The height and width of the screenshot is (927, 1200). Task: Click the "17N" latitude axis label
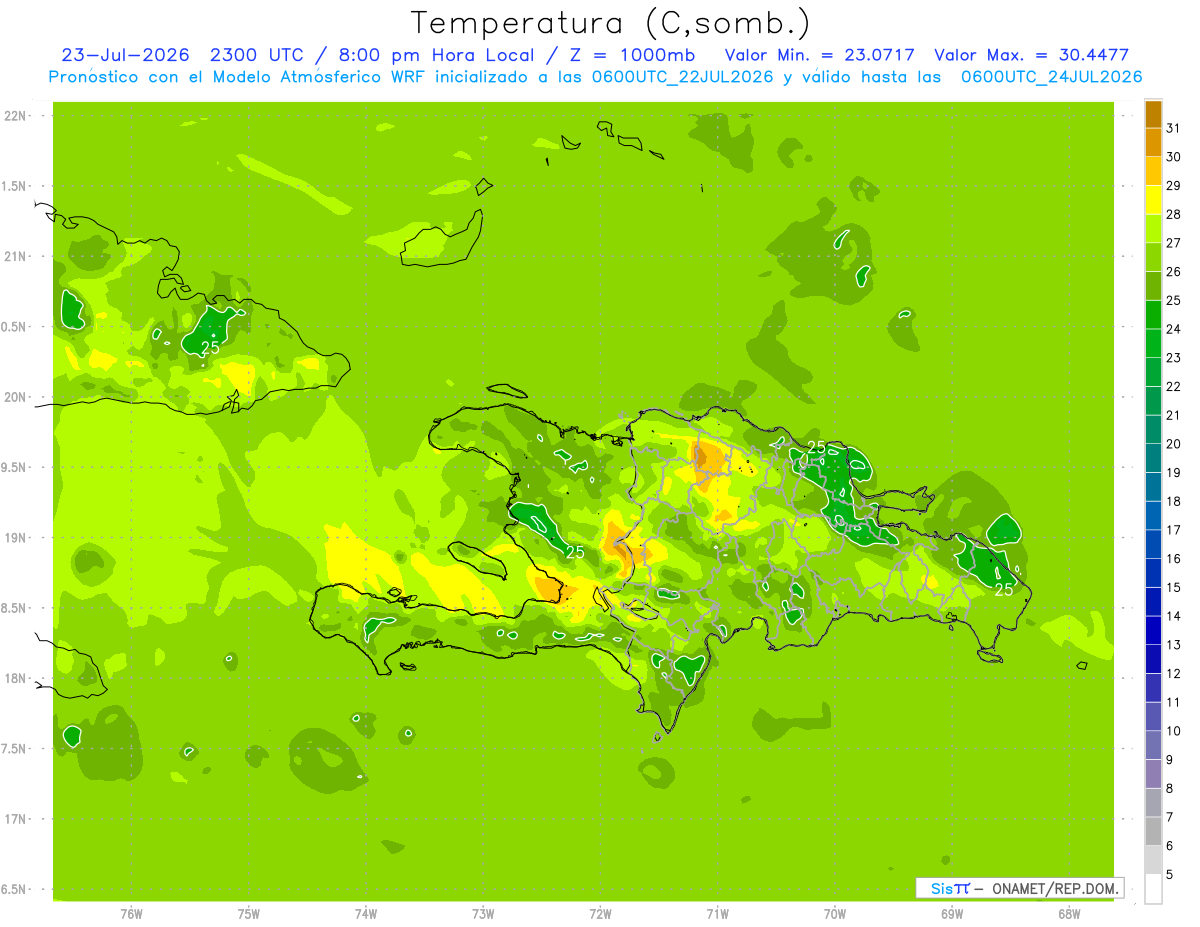click(13, 820)
